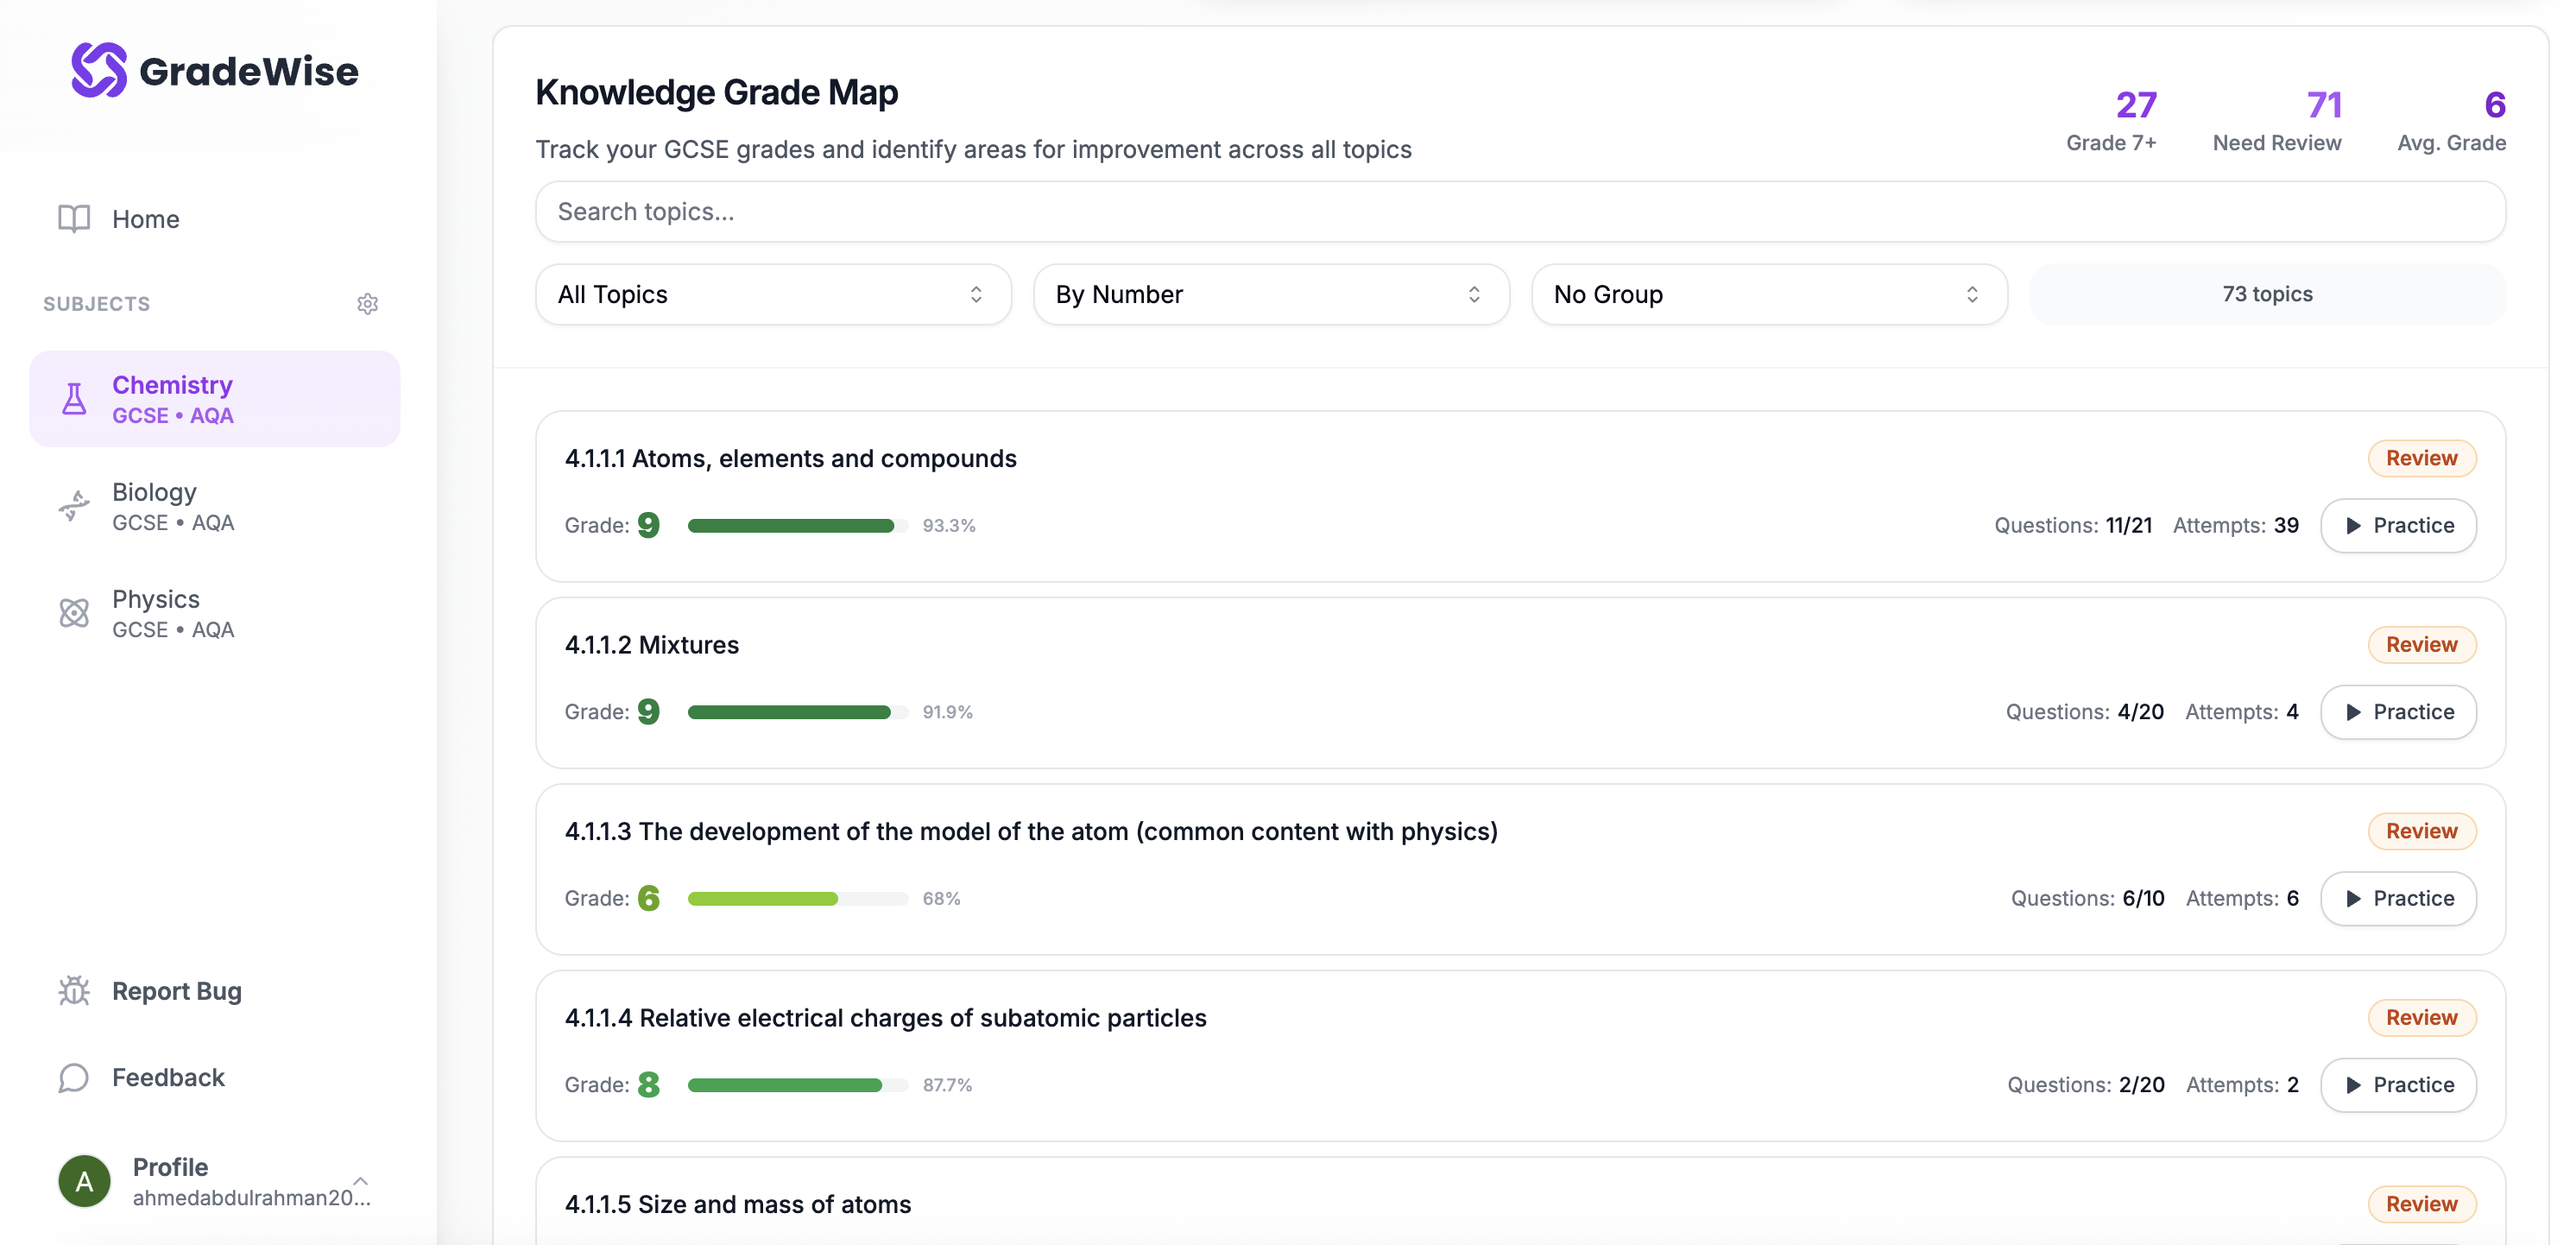Click the Physics atom icon

tap(74, 612)
